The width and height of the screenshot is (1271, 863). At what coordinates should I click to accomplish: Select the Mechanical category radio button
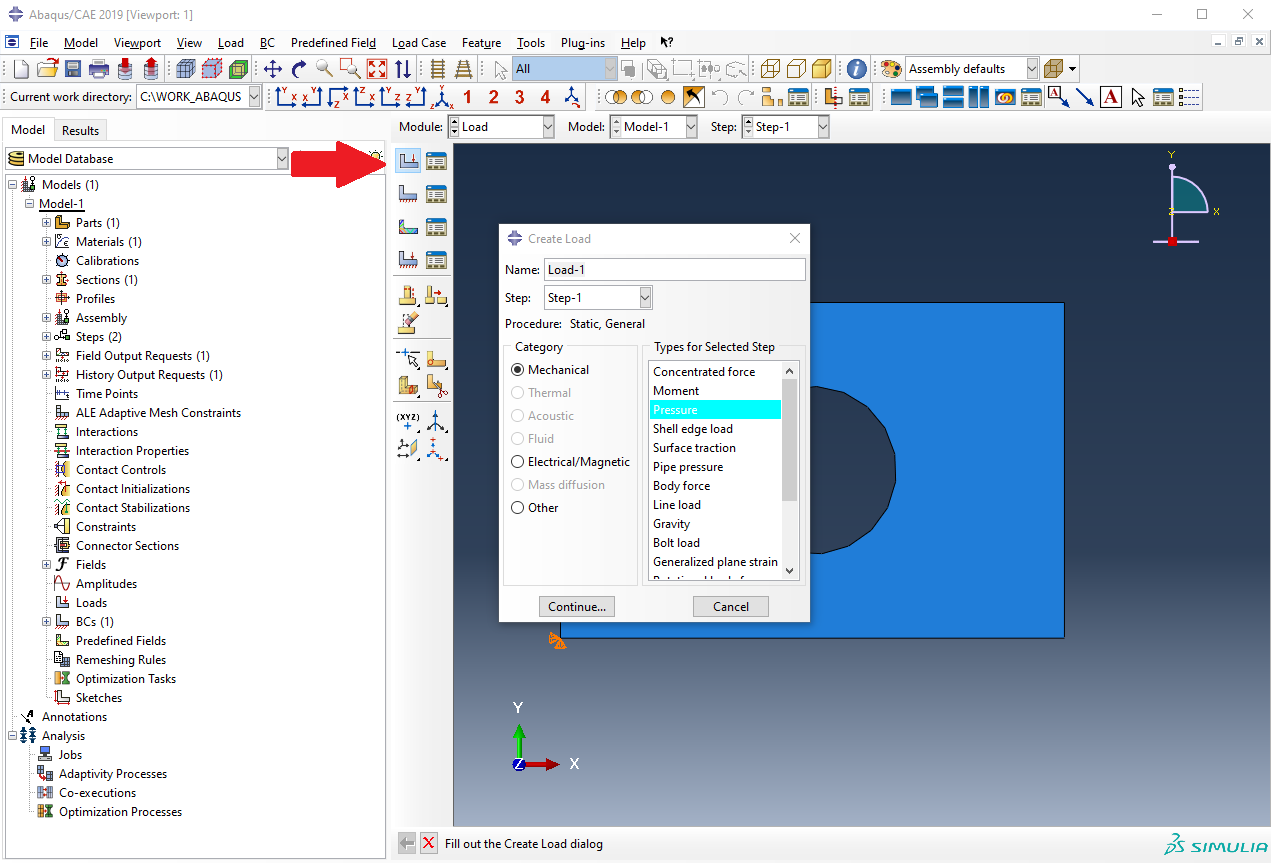pos(517,370)
